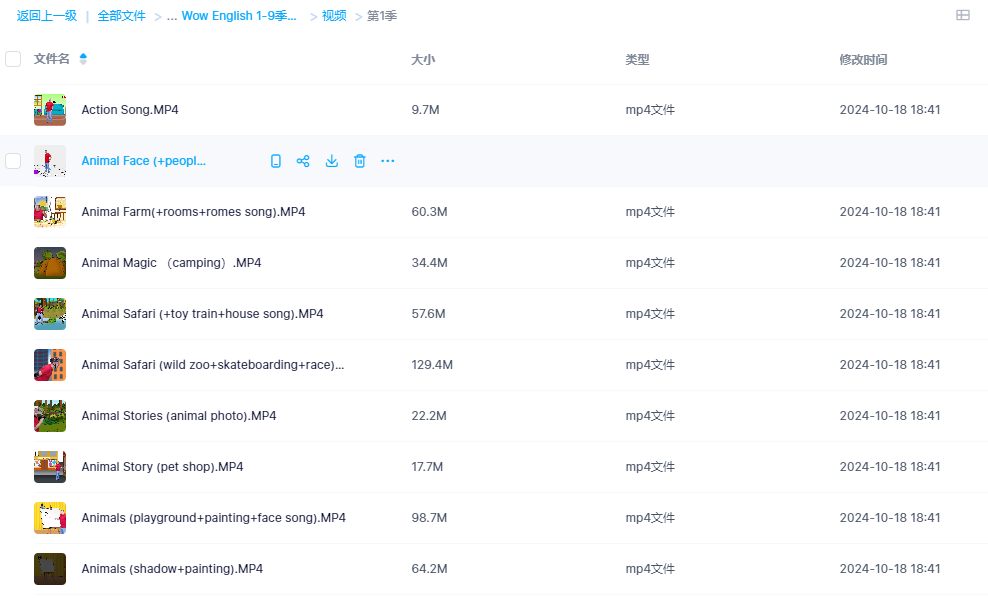The width and height of the screenshot is (988, 605).
Task: Open Wow English 1-9季 breadcrumb folder
Action: 240,16
